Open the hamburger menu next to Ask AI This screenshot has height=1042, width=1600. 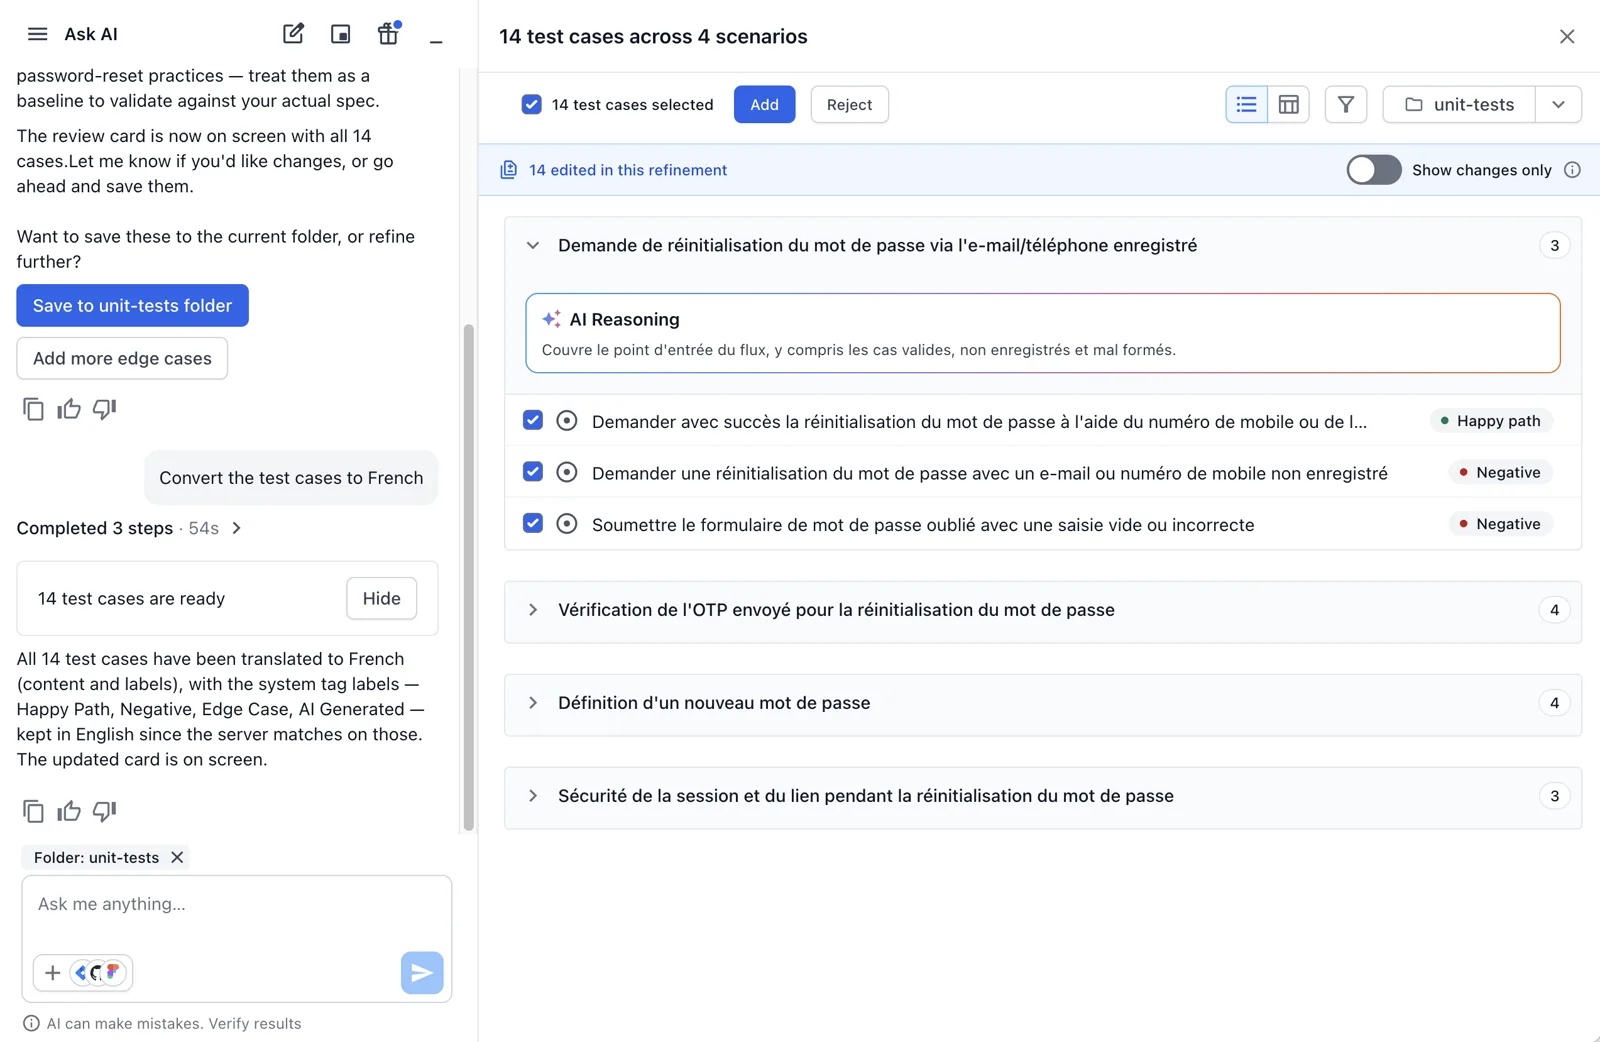37,34
